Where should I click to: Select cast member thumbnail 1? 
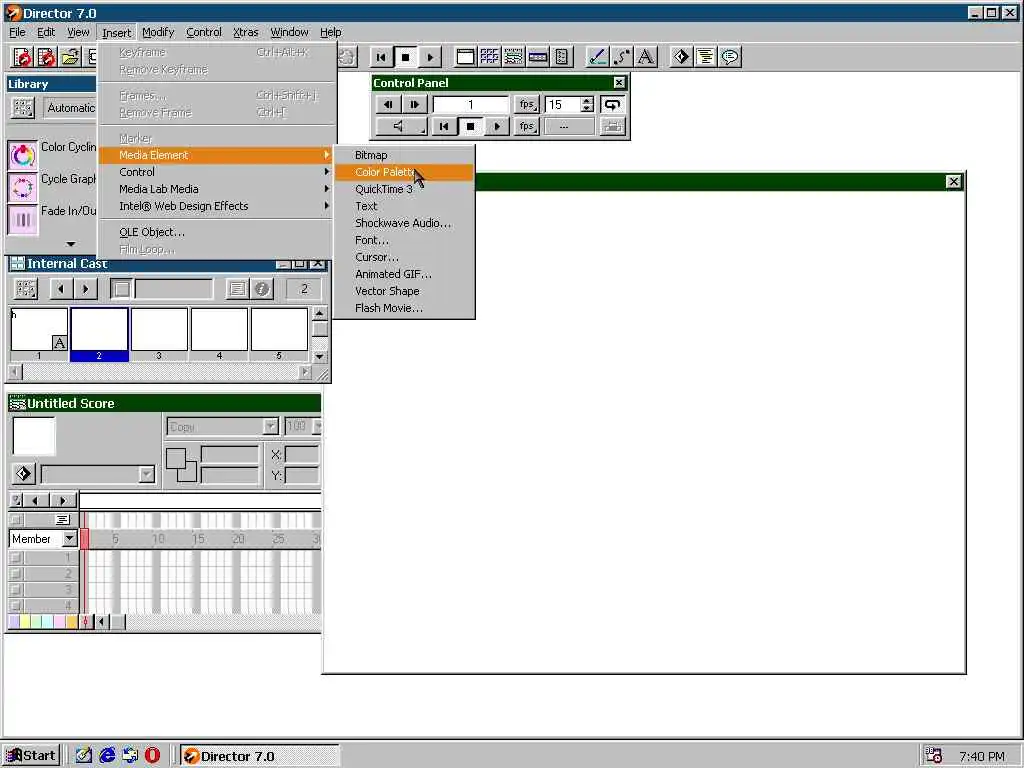[39, 330]
